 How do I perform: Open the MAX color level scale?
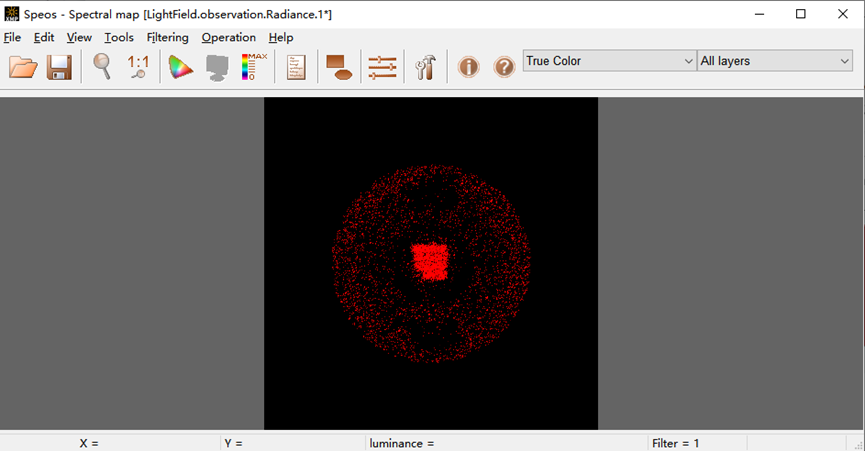click(254, 67)
